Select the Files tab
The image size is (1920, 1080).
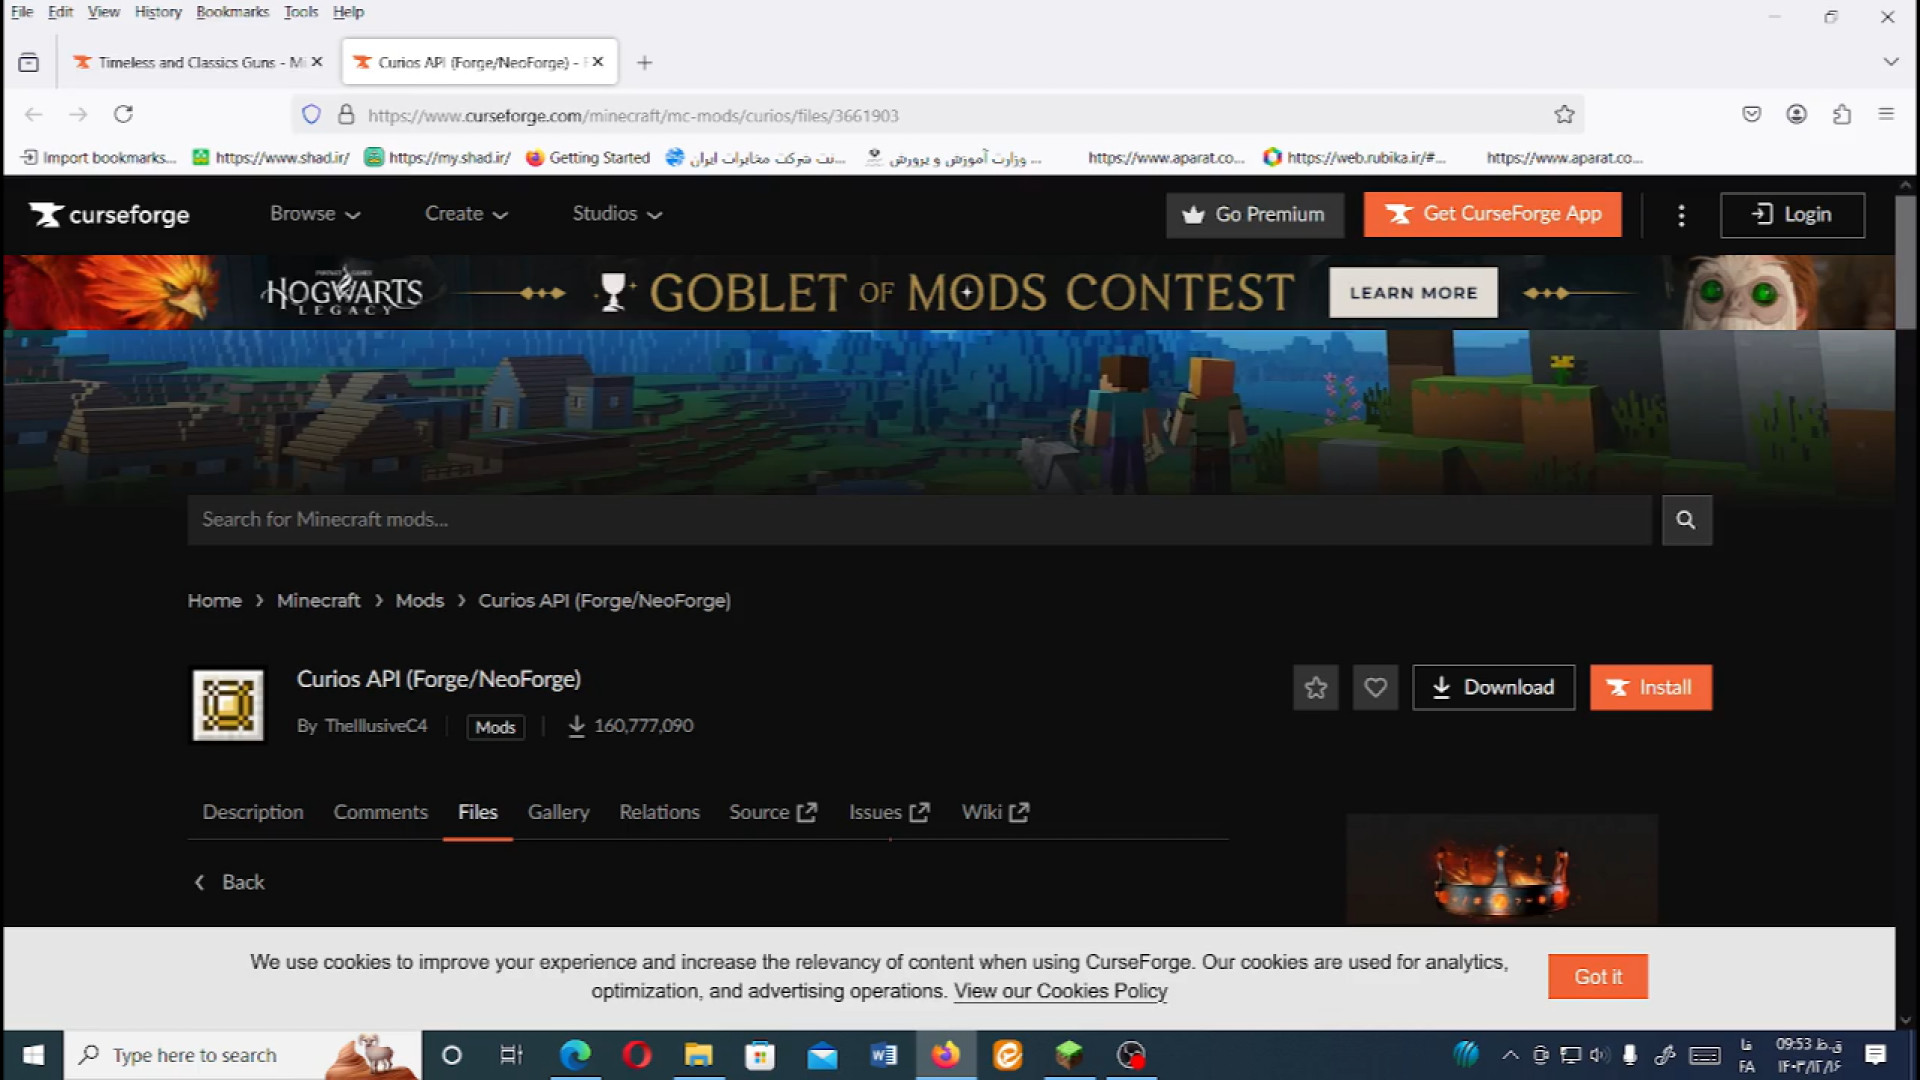[477, 812]
